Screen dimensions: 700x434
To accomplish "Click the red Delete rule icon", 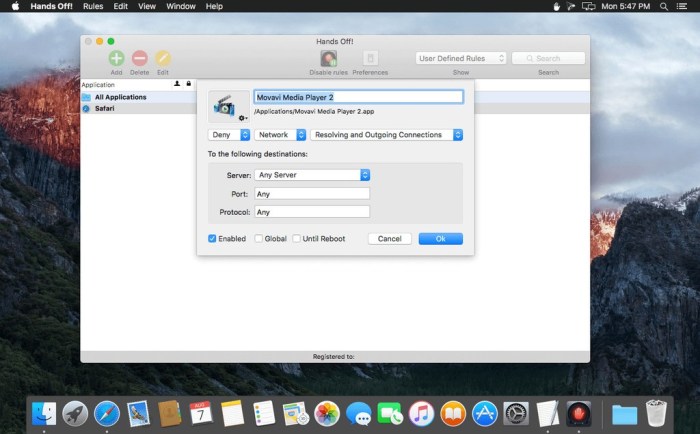I will click(x=140, y=59).
